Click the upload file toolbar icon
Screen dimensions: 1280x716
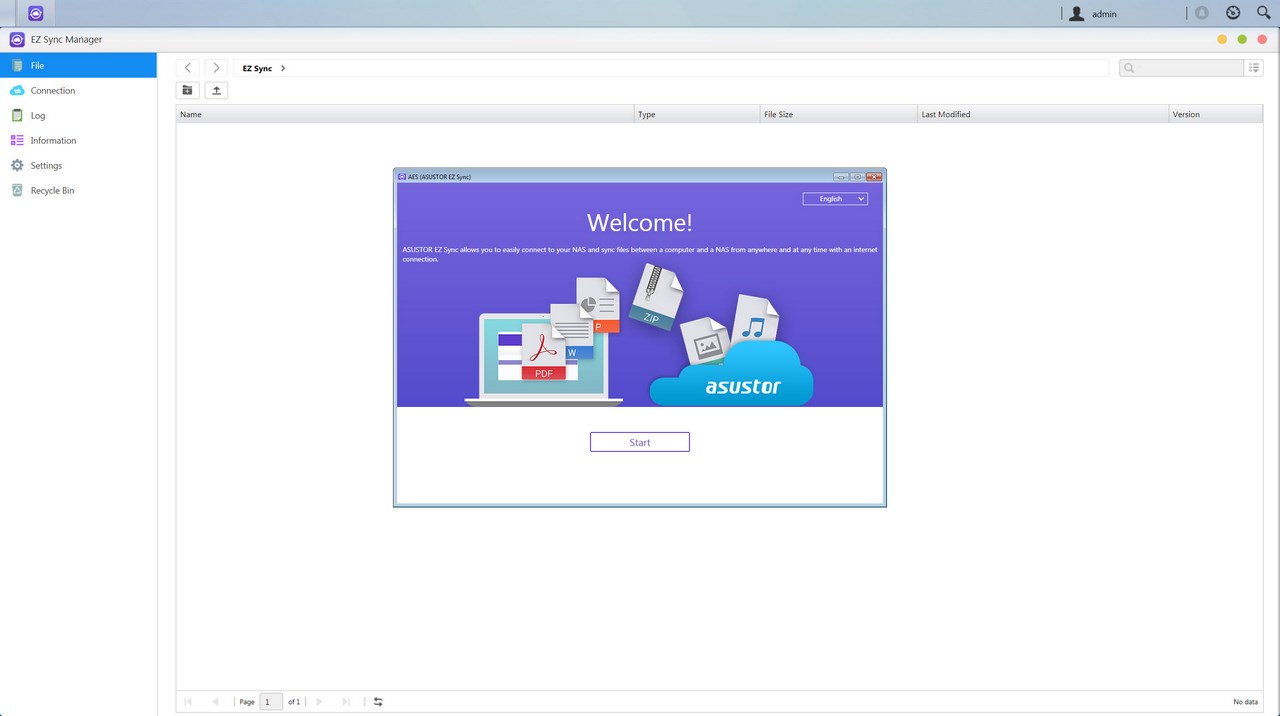point(216,90)
